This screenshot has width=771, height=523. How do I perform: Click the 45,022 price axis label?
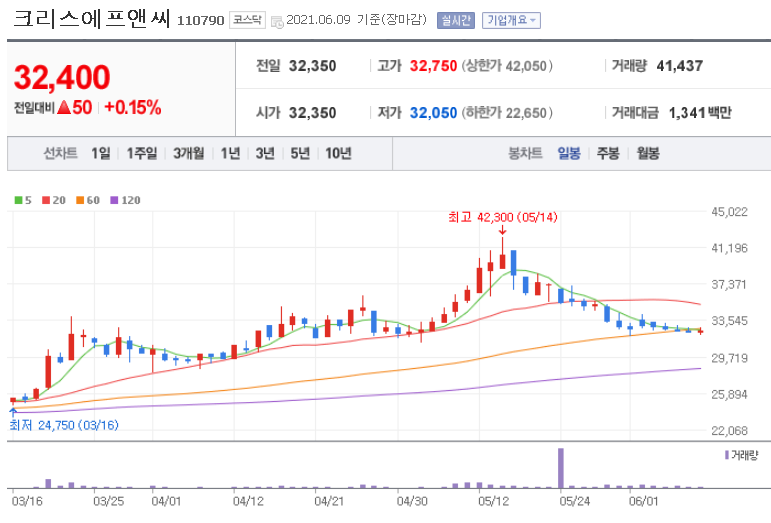tap(729, 212)
